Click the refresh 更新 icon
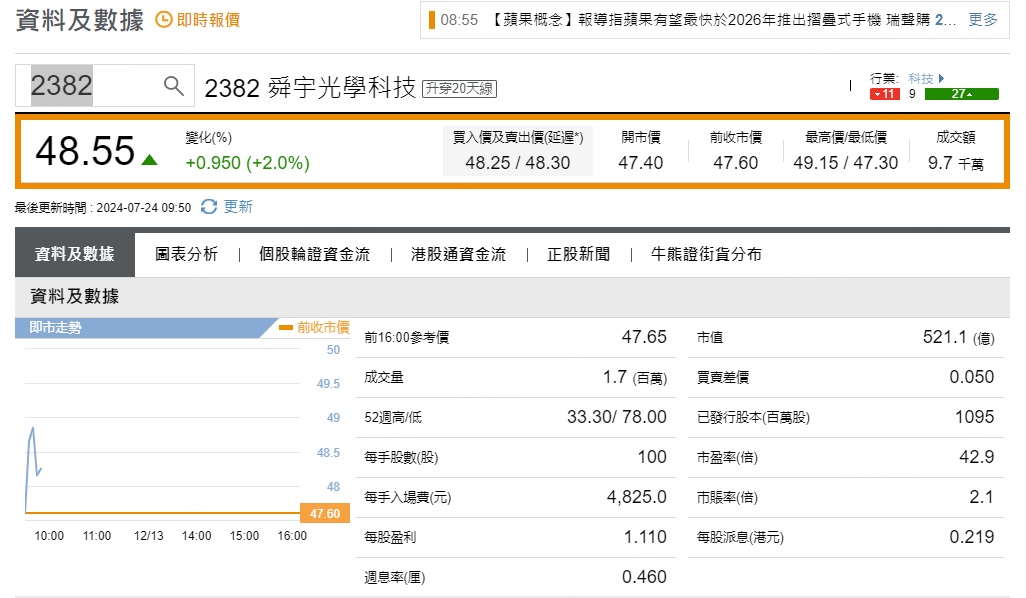Image resolution: width=1026 pixels, height=598 pixels. pos(209,207)
